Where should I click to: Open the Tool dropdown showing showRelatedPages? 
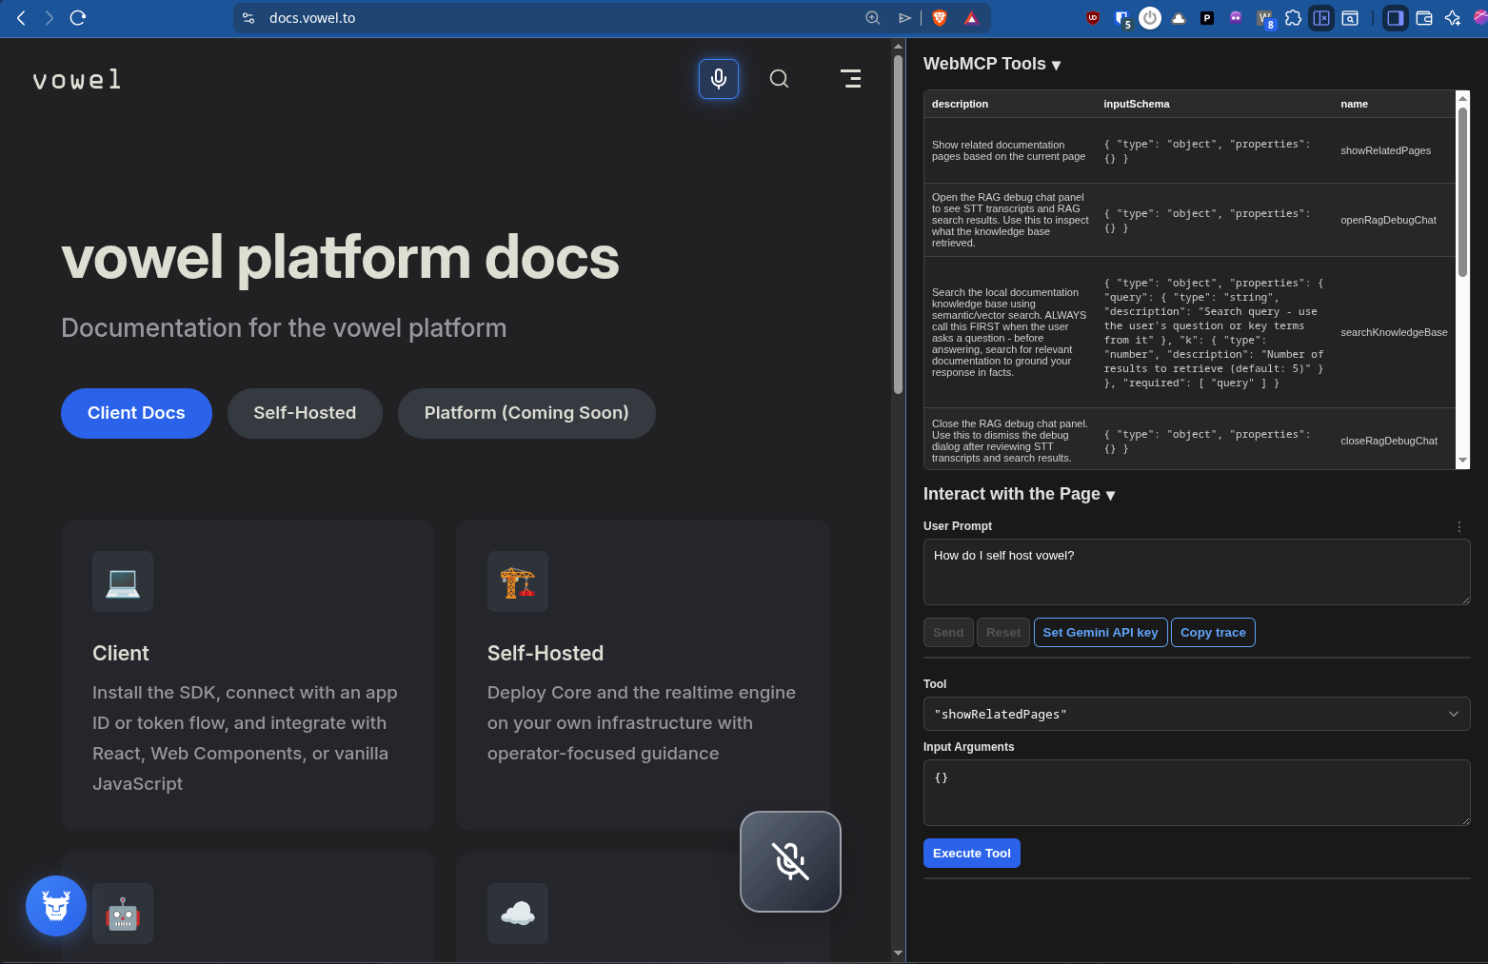pyautogui.click(x=1196, y=714)
